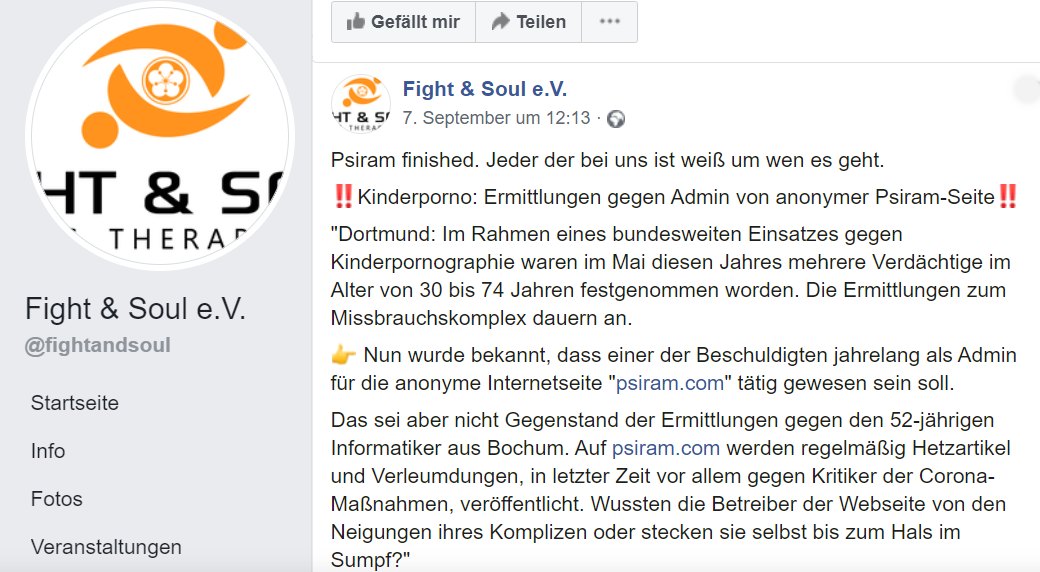Open the large Fight & Soul profile picture
Viewport: 1040px width, 572px height.
pos(160,135)
